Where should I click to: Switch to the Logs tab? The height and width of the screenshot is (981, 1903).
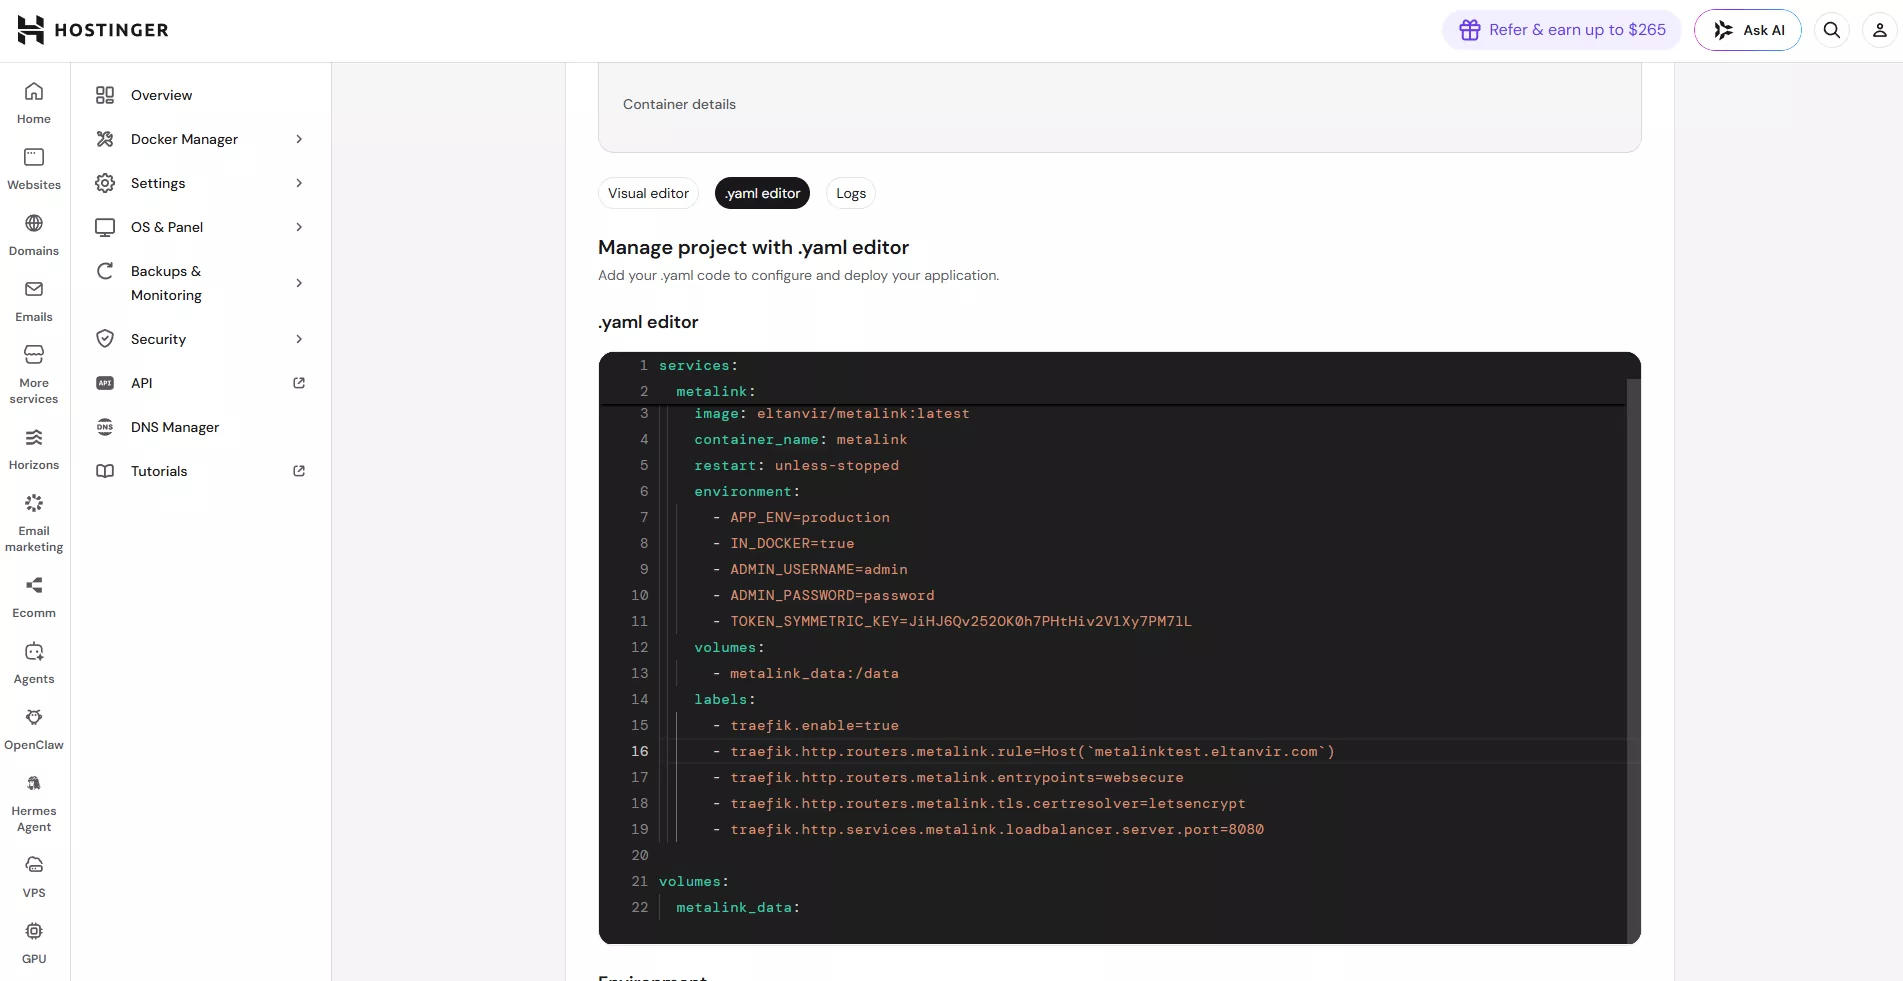[x=851, y=193]
